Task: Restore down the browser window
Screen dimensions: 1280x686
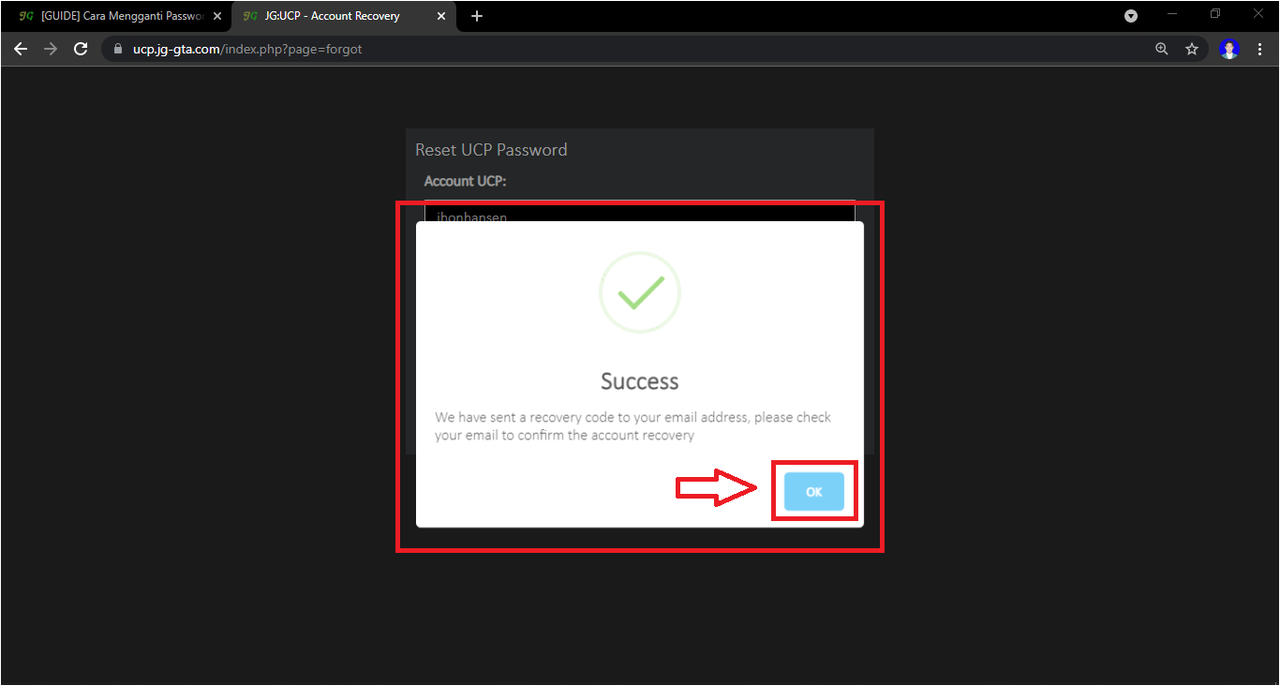Action: coord(1215,14)
